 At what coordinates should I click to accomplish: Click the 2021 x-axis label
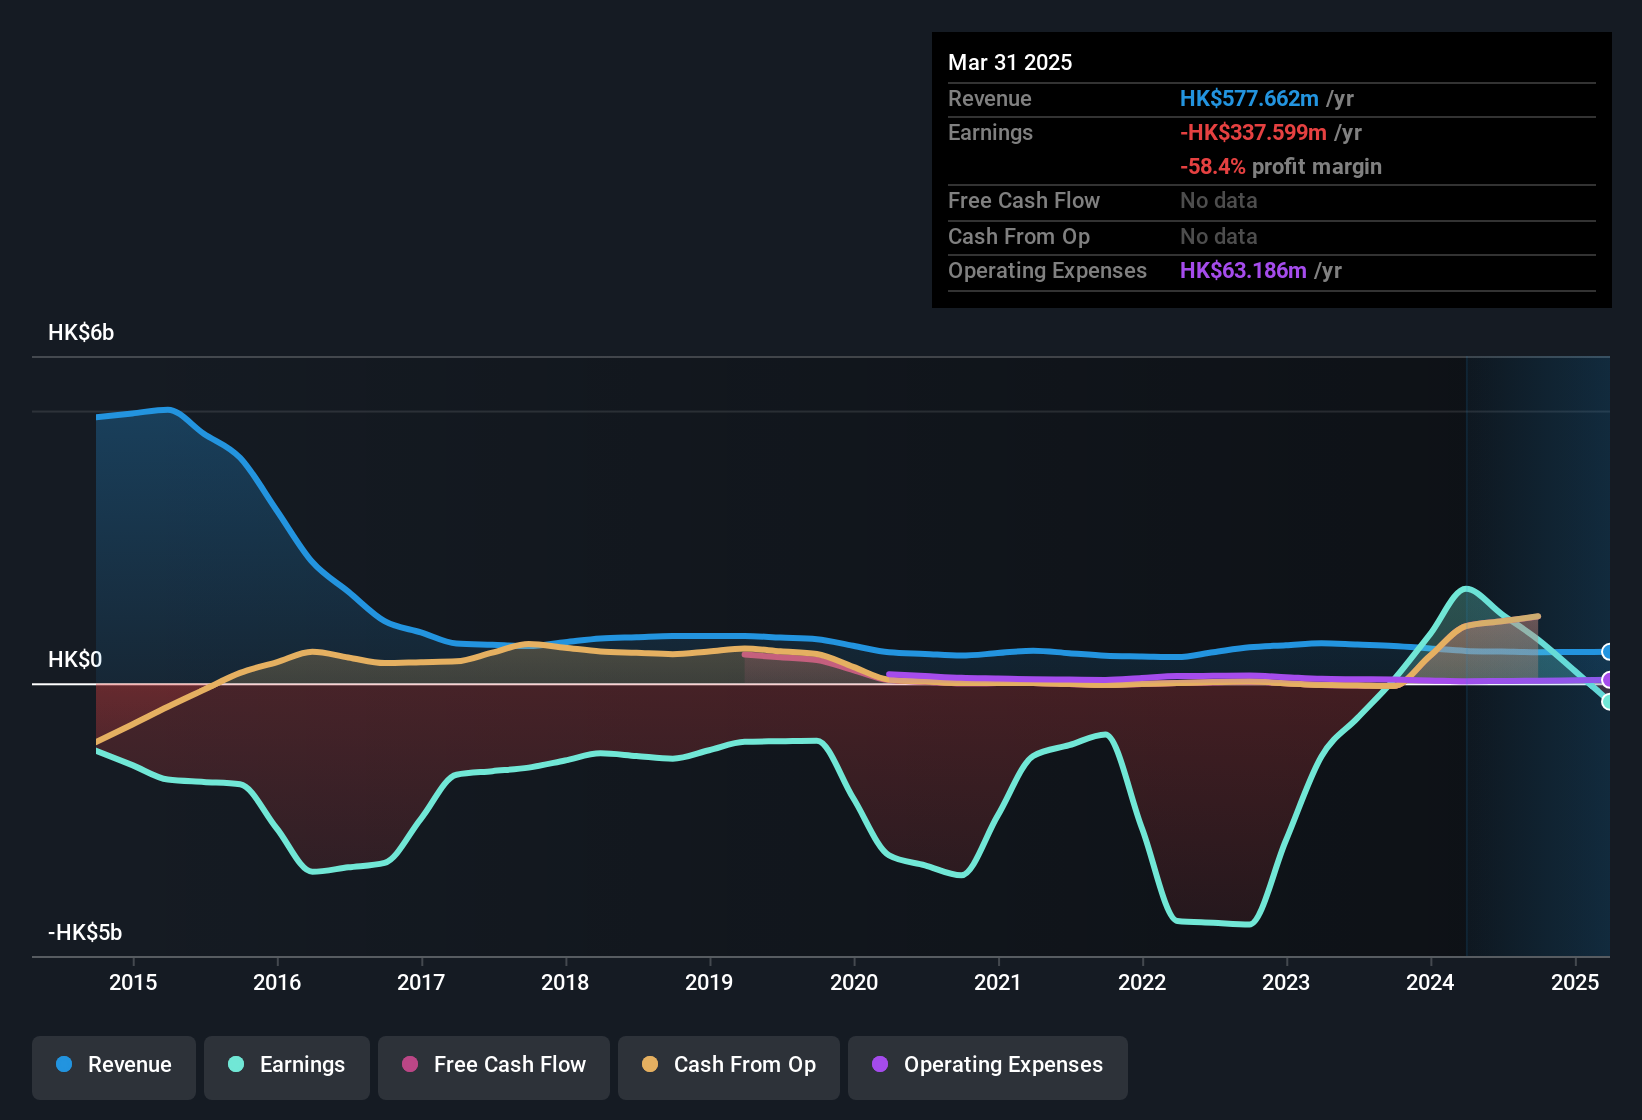click(998, 982)
